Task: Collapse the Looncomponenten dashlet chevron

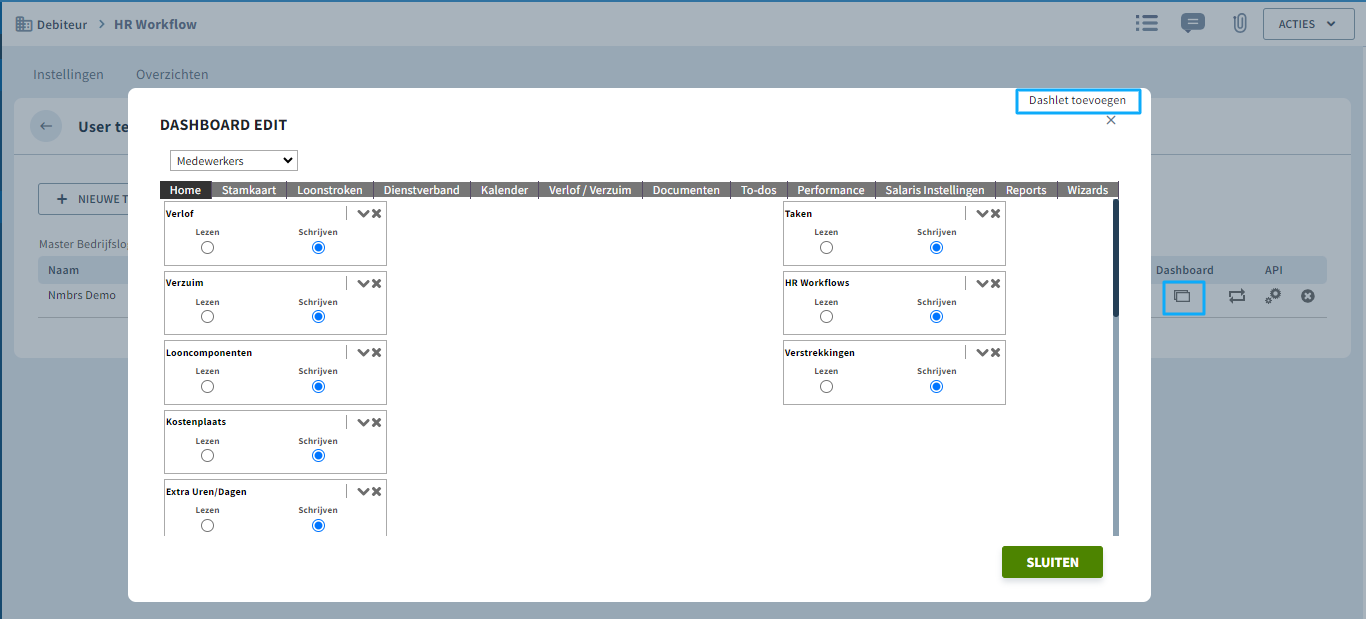Action: pyautogui.click(x=363, y=352)
